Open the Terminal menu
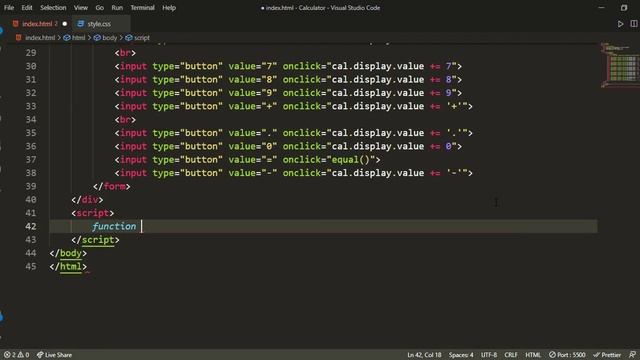 point(142,8)
